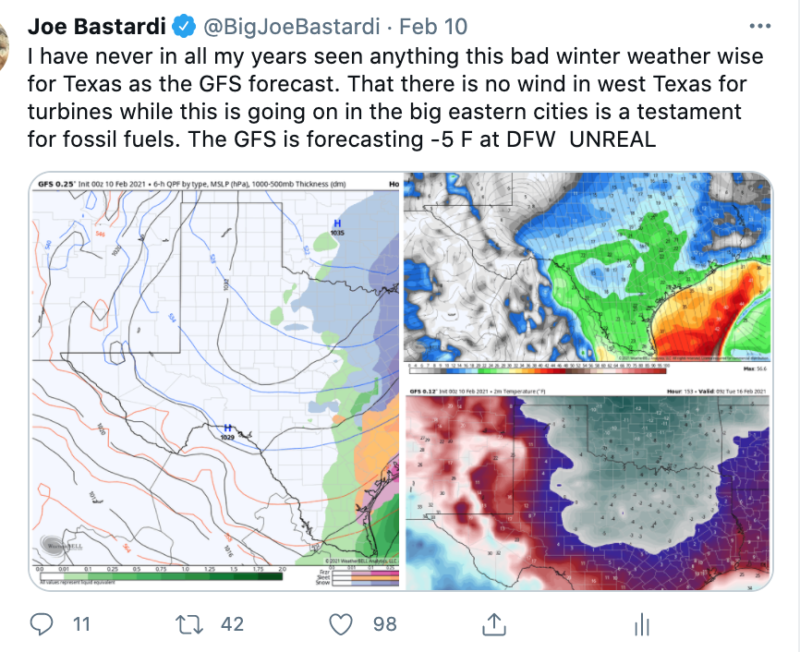Open the Feb 10 timestamp link

point(433,27)
